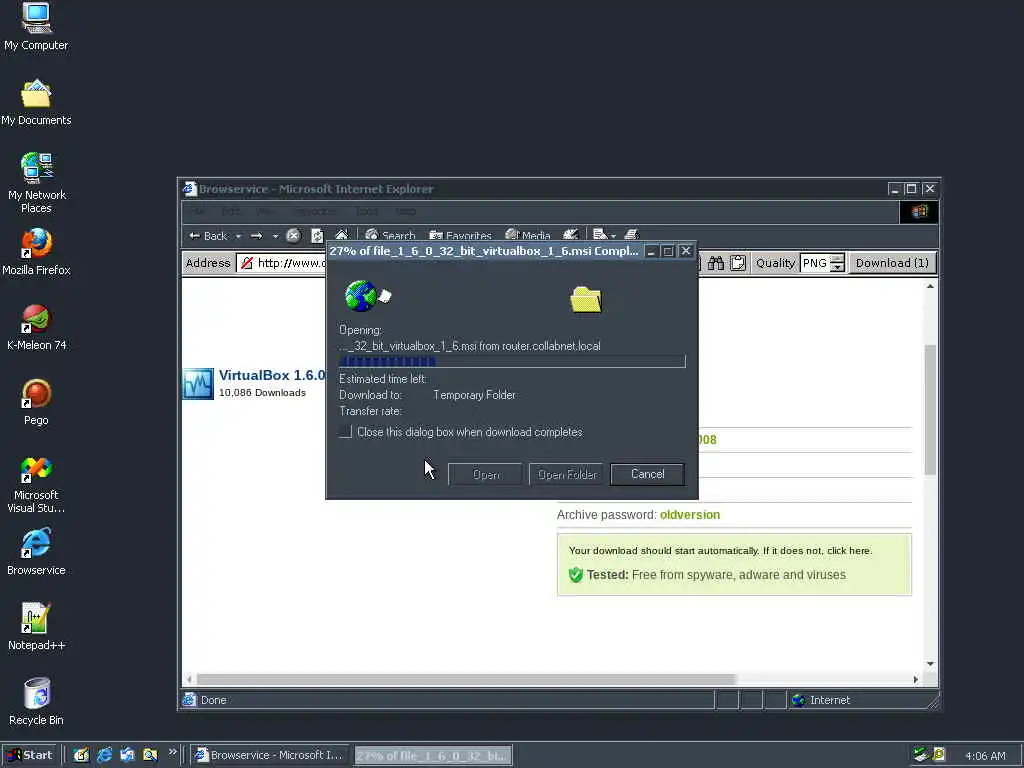Click the greyed Open button in the dialog

coord(485,474)
